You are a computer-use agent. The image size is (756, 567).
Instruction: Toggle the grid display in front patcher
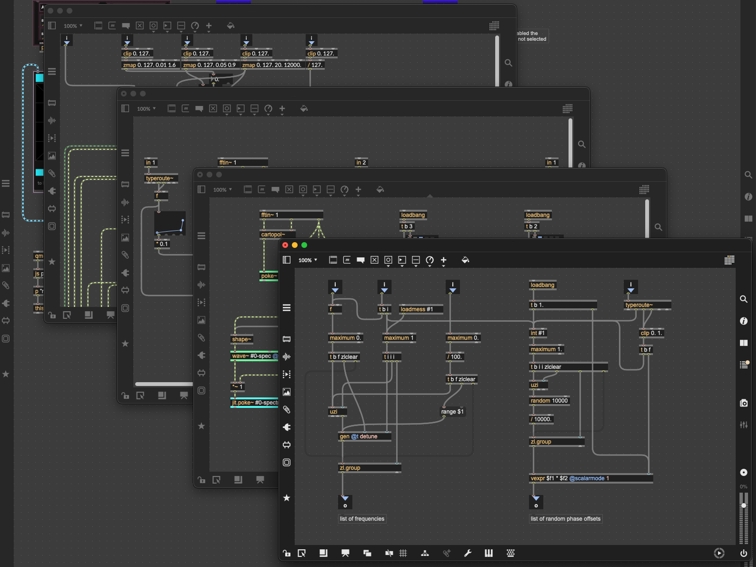(x=403, y=553)
